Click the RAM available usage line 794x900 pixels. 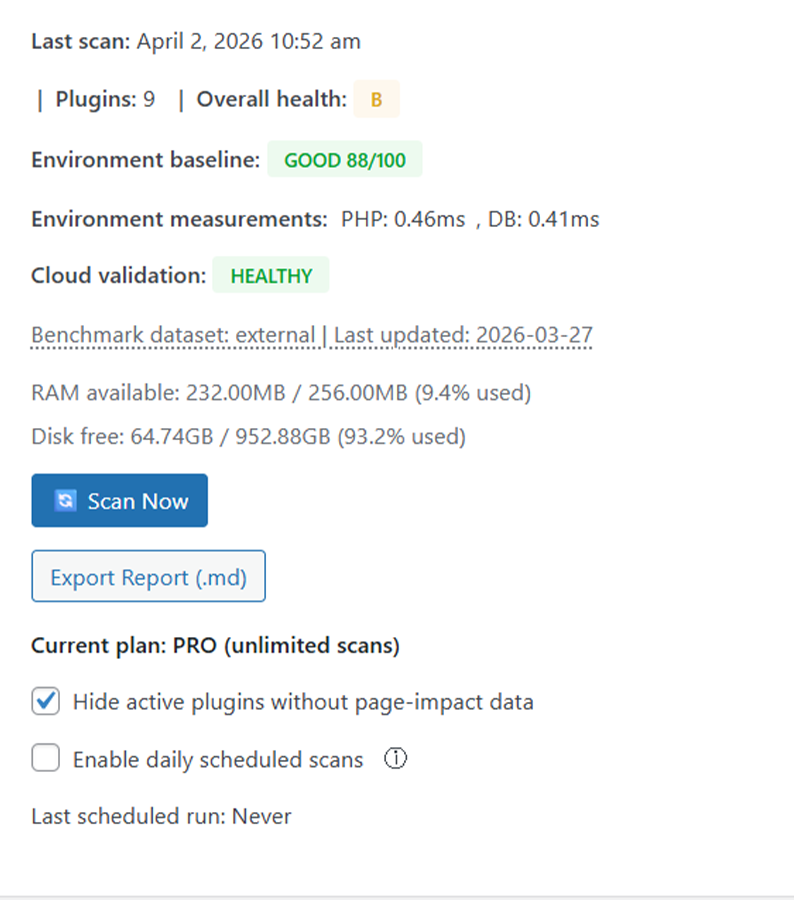pos(281,393)
